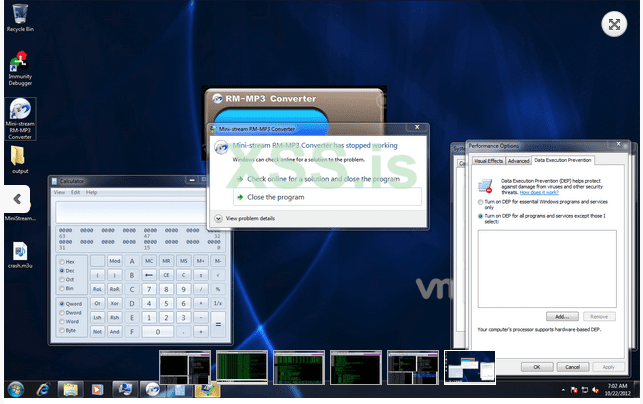Click the Add... button in DEP tab
This screenshot has width=643, height=404.
tap(561, 315)
